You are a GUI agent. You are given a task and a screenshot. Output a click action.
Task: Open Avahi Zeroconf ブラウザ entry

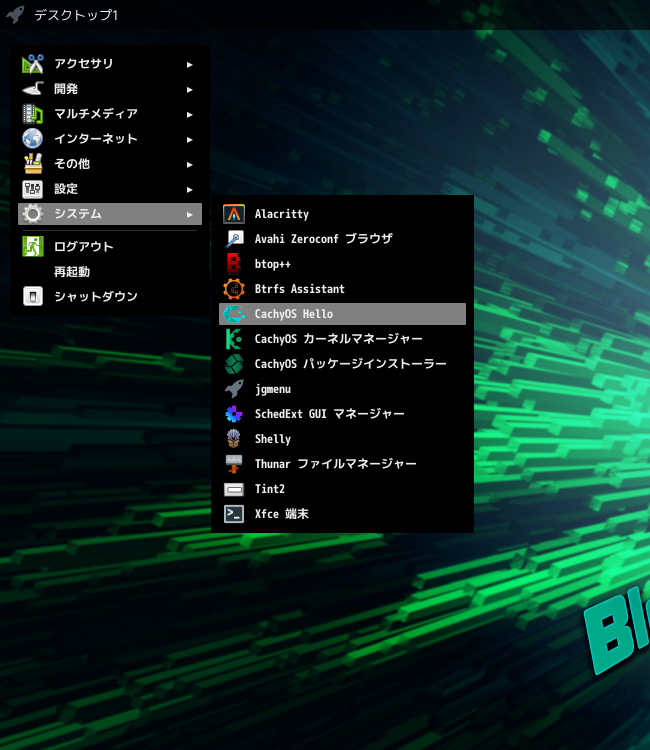coord(342,239)
